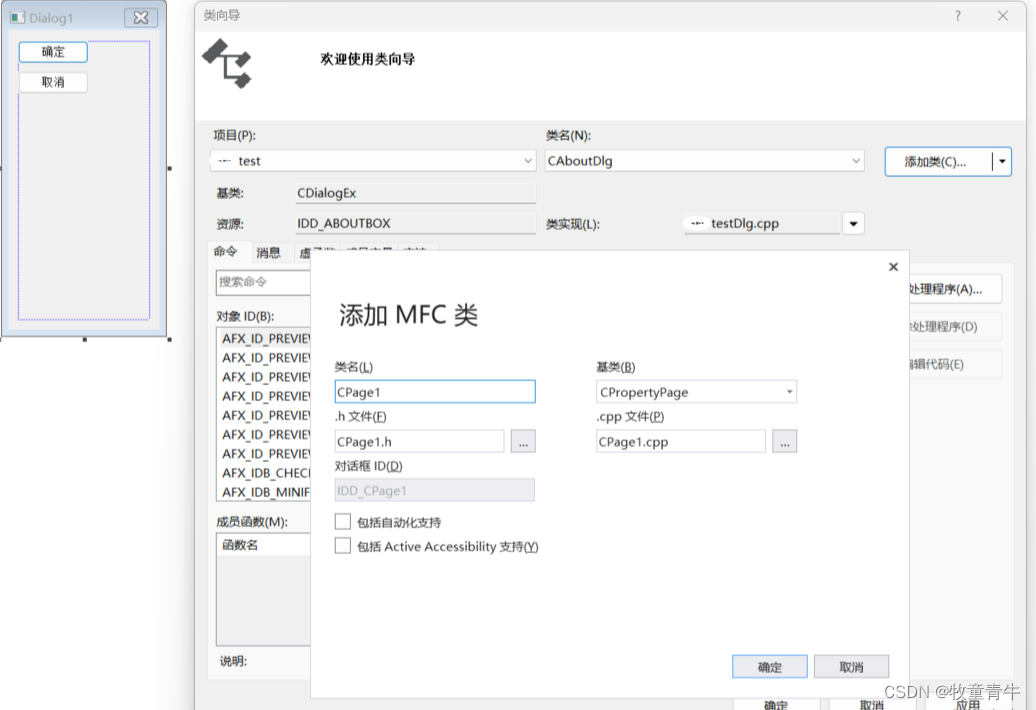The image size is (1036, 710).
Task: Click the Dialog1 window title icon
Action: tap(18, 18)
